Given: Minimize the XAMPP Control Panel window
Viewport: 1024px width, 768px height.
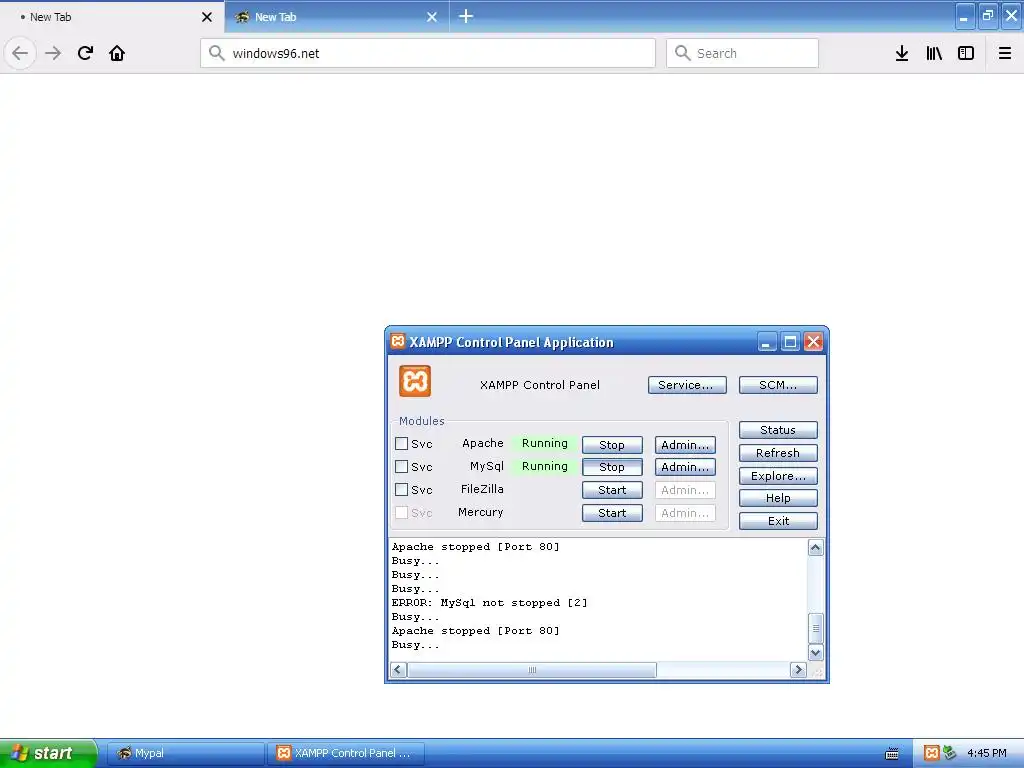Looking at the screenshot, I should pos(767,342).
